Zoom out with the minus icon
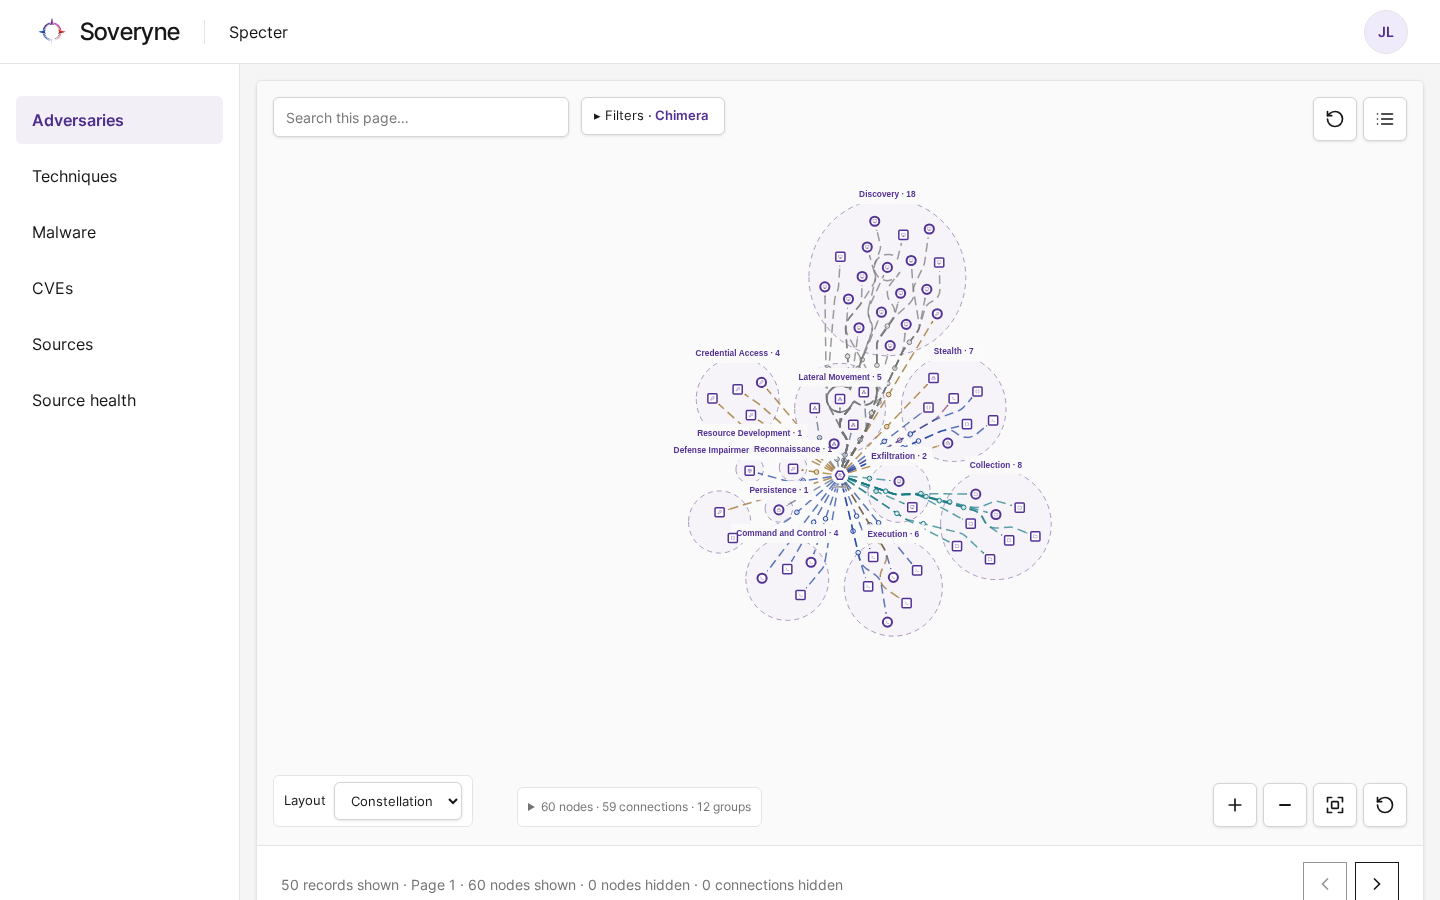Screen dimensions: 1440x900 (x=1285, y=805)
